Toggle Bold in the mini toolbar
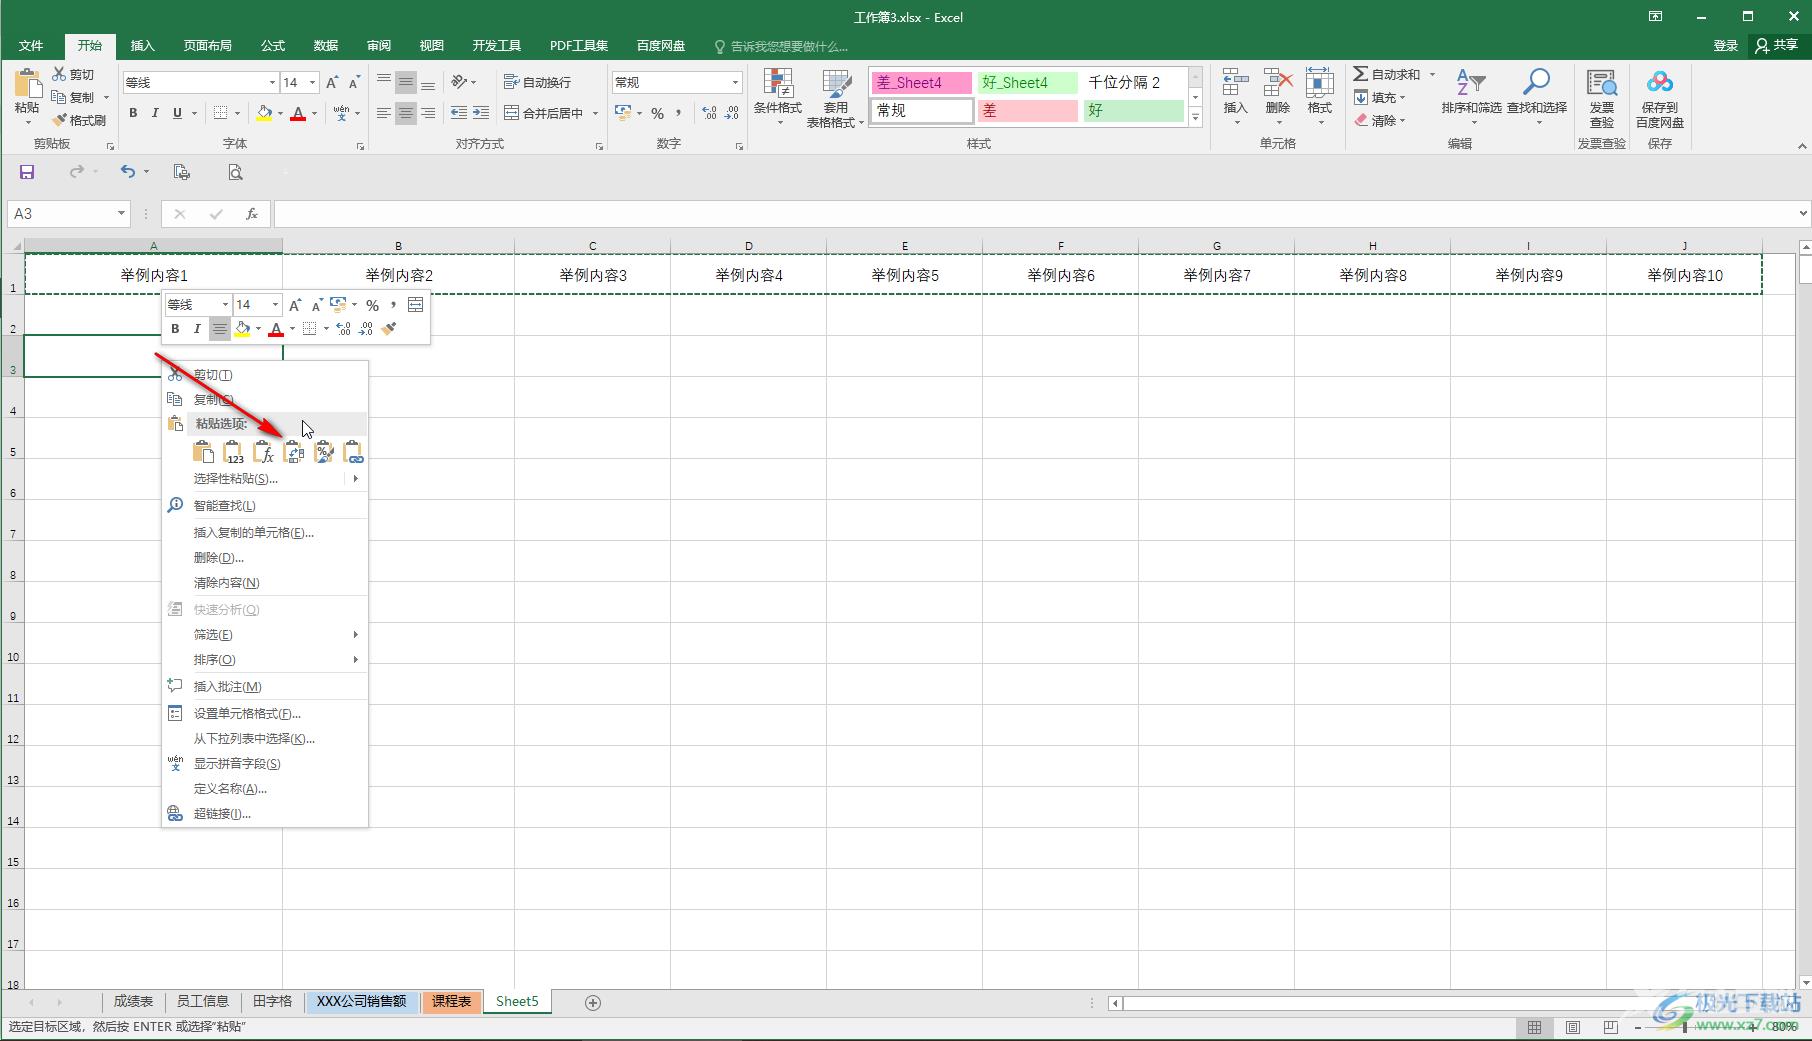1812x1041 pixels. pyautogui.click(x=175, y=328)
